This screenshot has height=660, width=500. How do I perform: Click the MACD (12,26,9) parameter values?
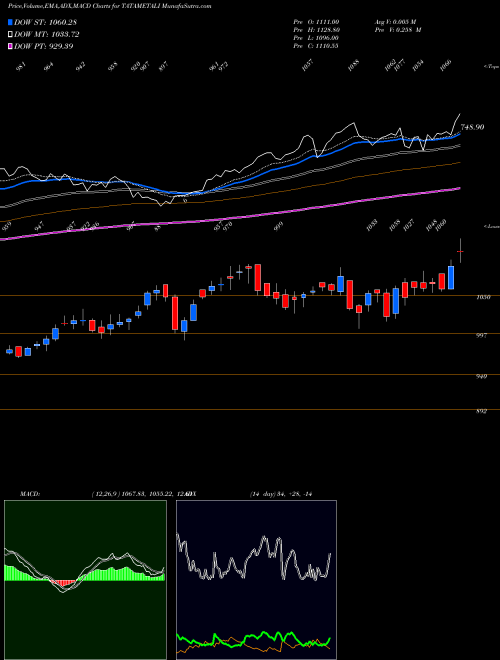137,494
